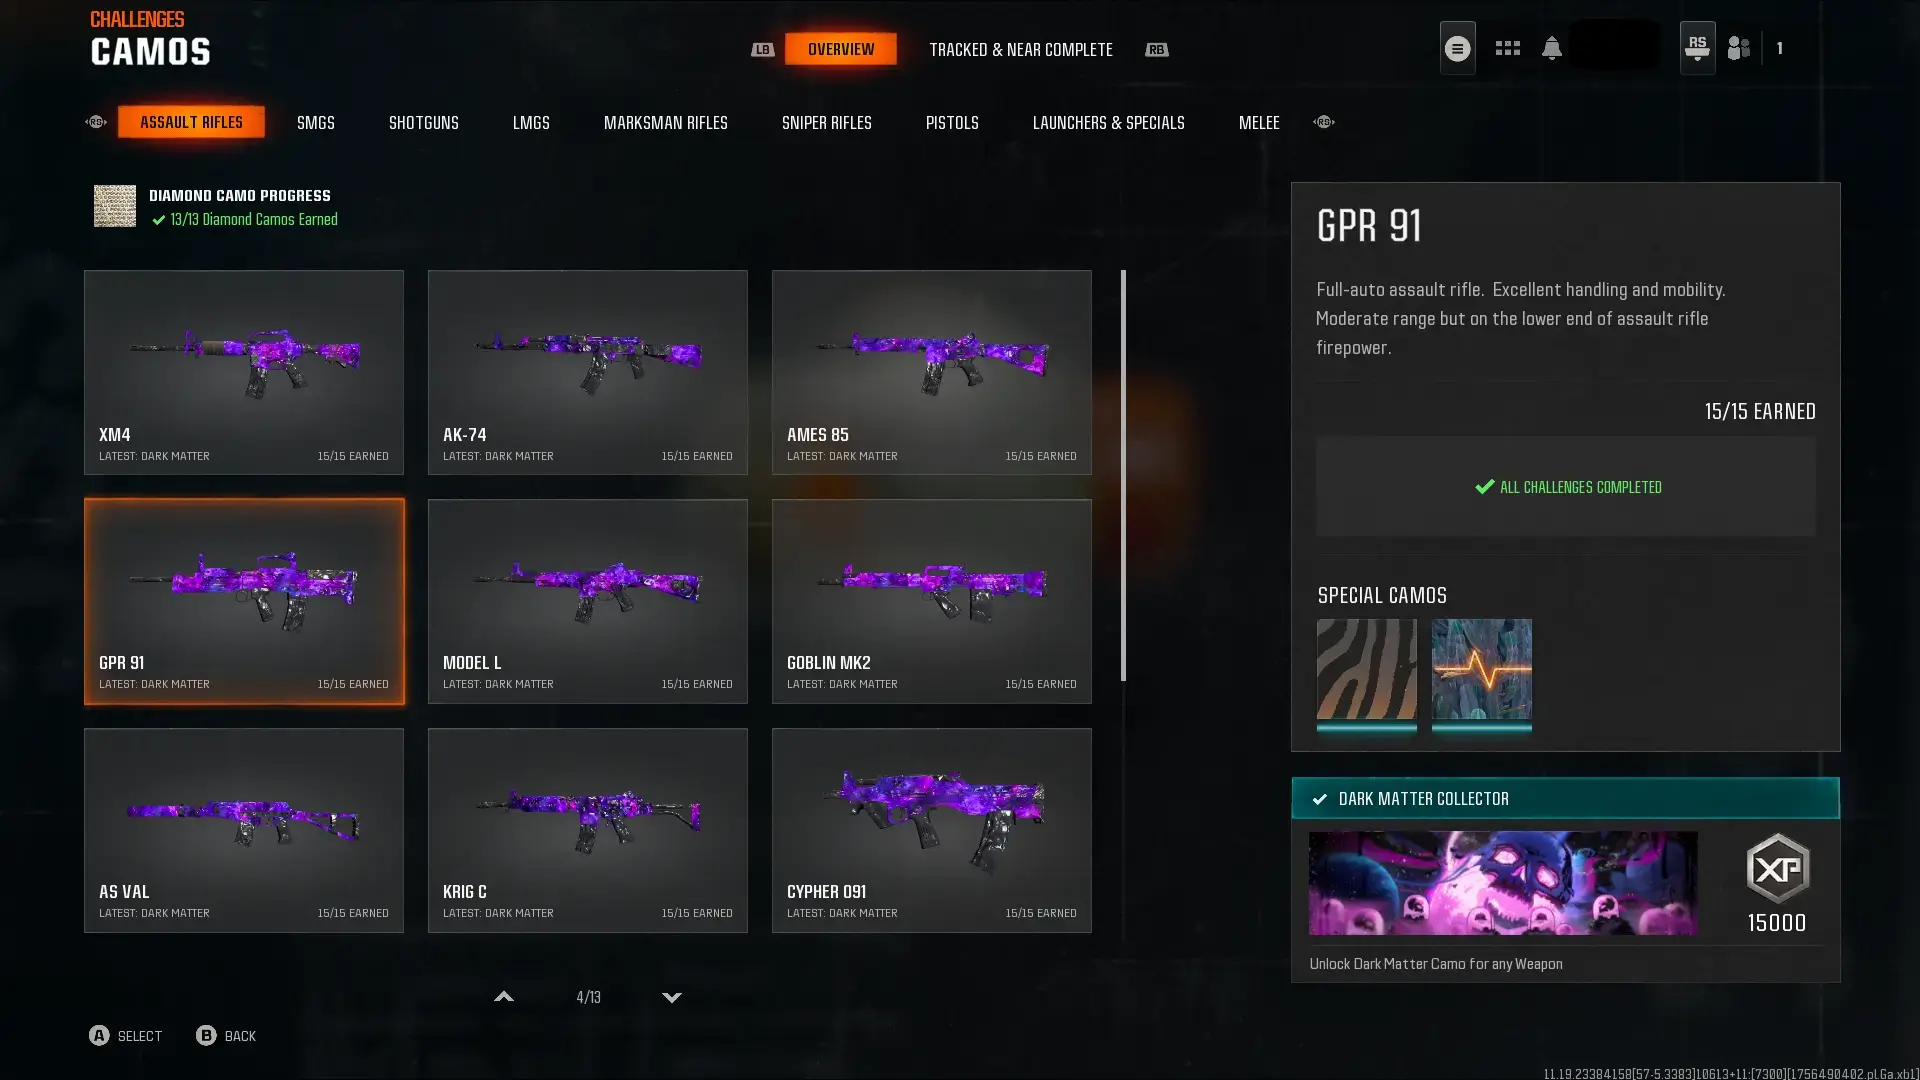1920x1080 pixels.
Task: Open the notifications bell icon
Action: pos(1551,48)
